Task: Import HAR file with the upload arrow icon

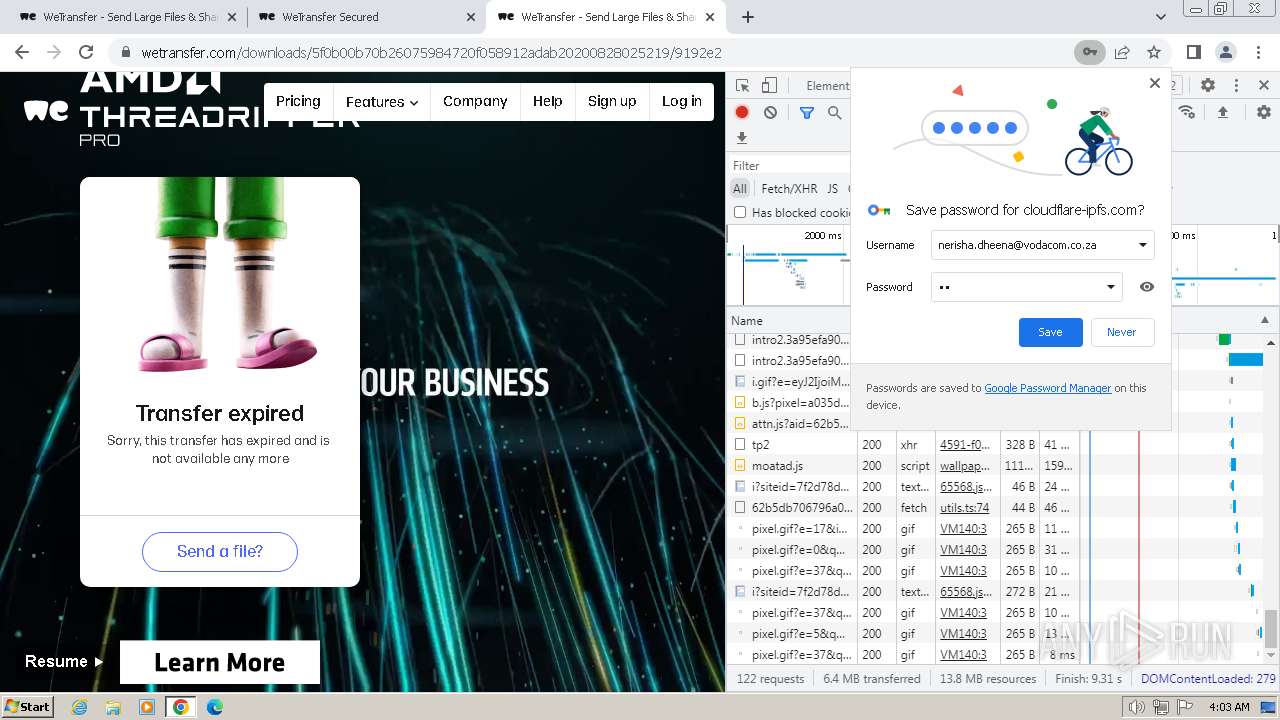Action: point(1222,113)
